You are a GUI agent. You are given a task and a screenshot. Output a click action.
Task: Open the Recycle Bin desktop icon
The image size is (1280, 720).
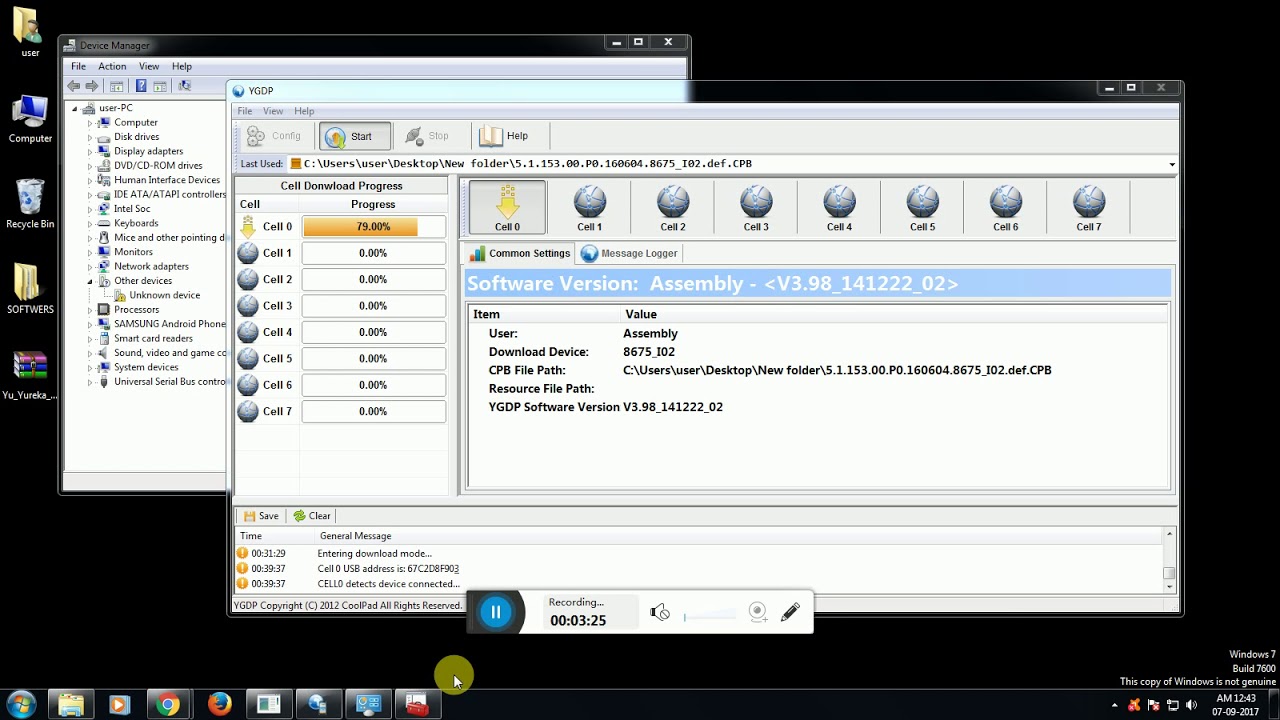(30, 203)
